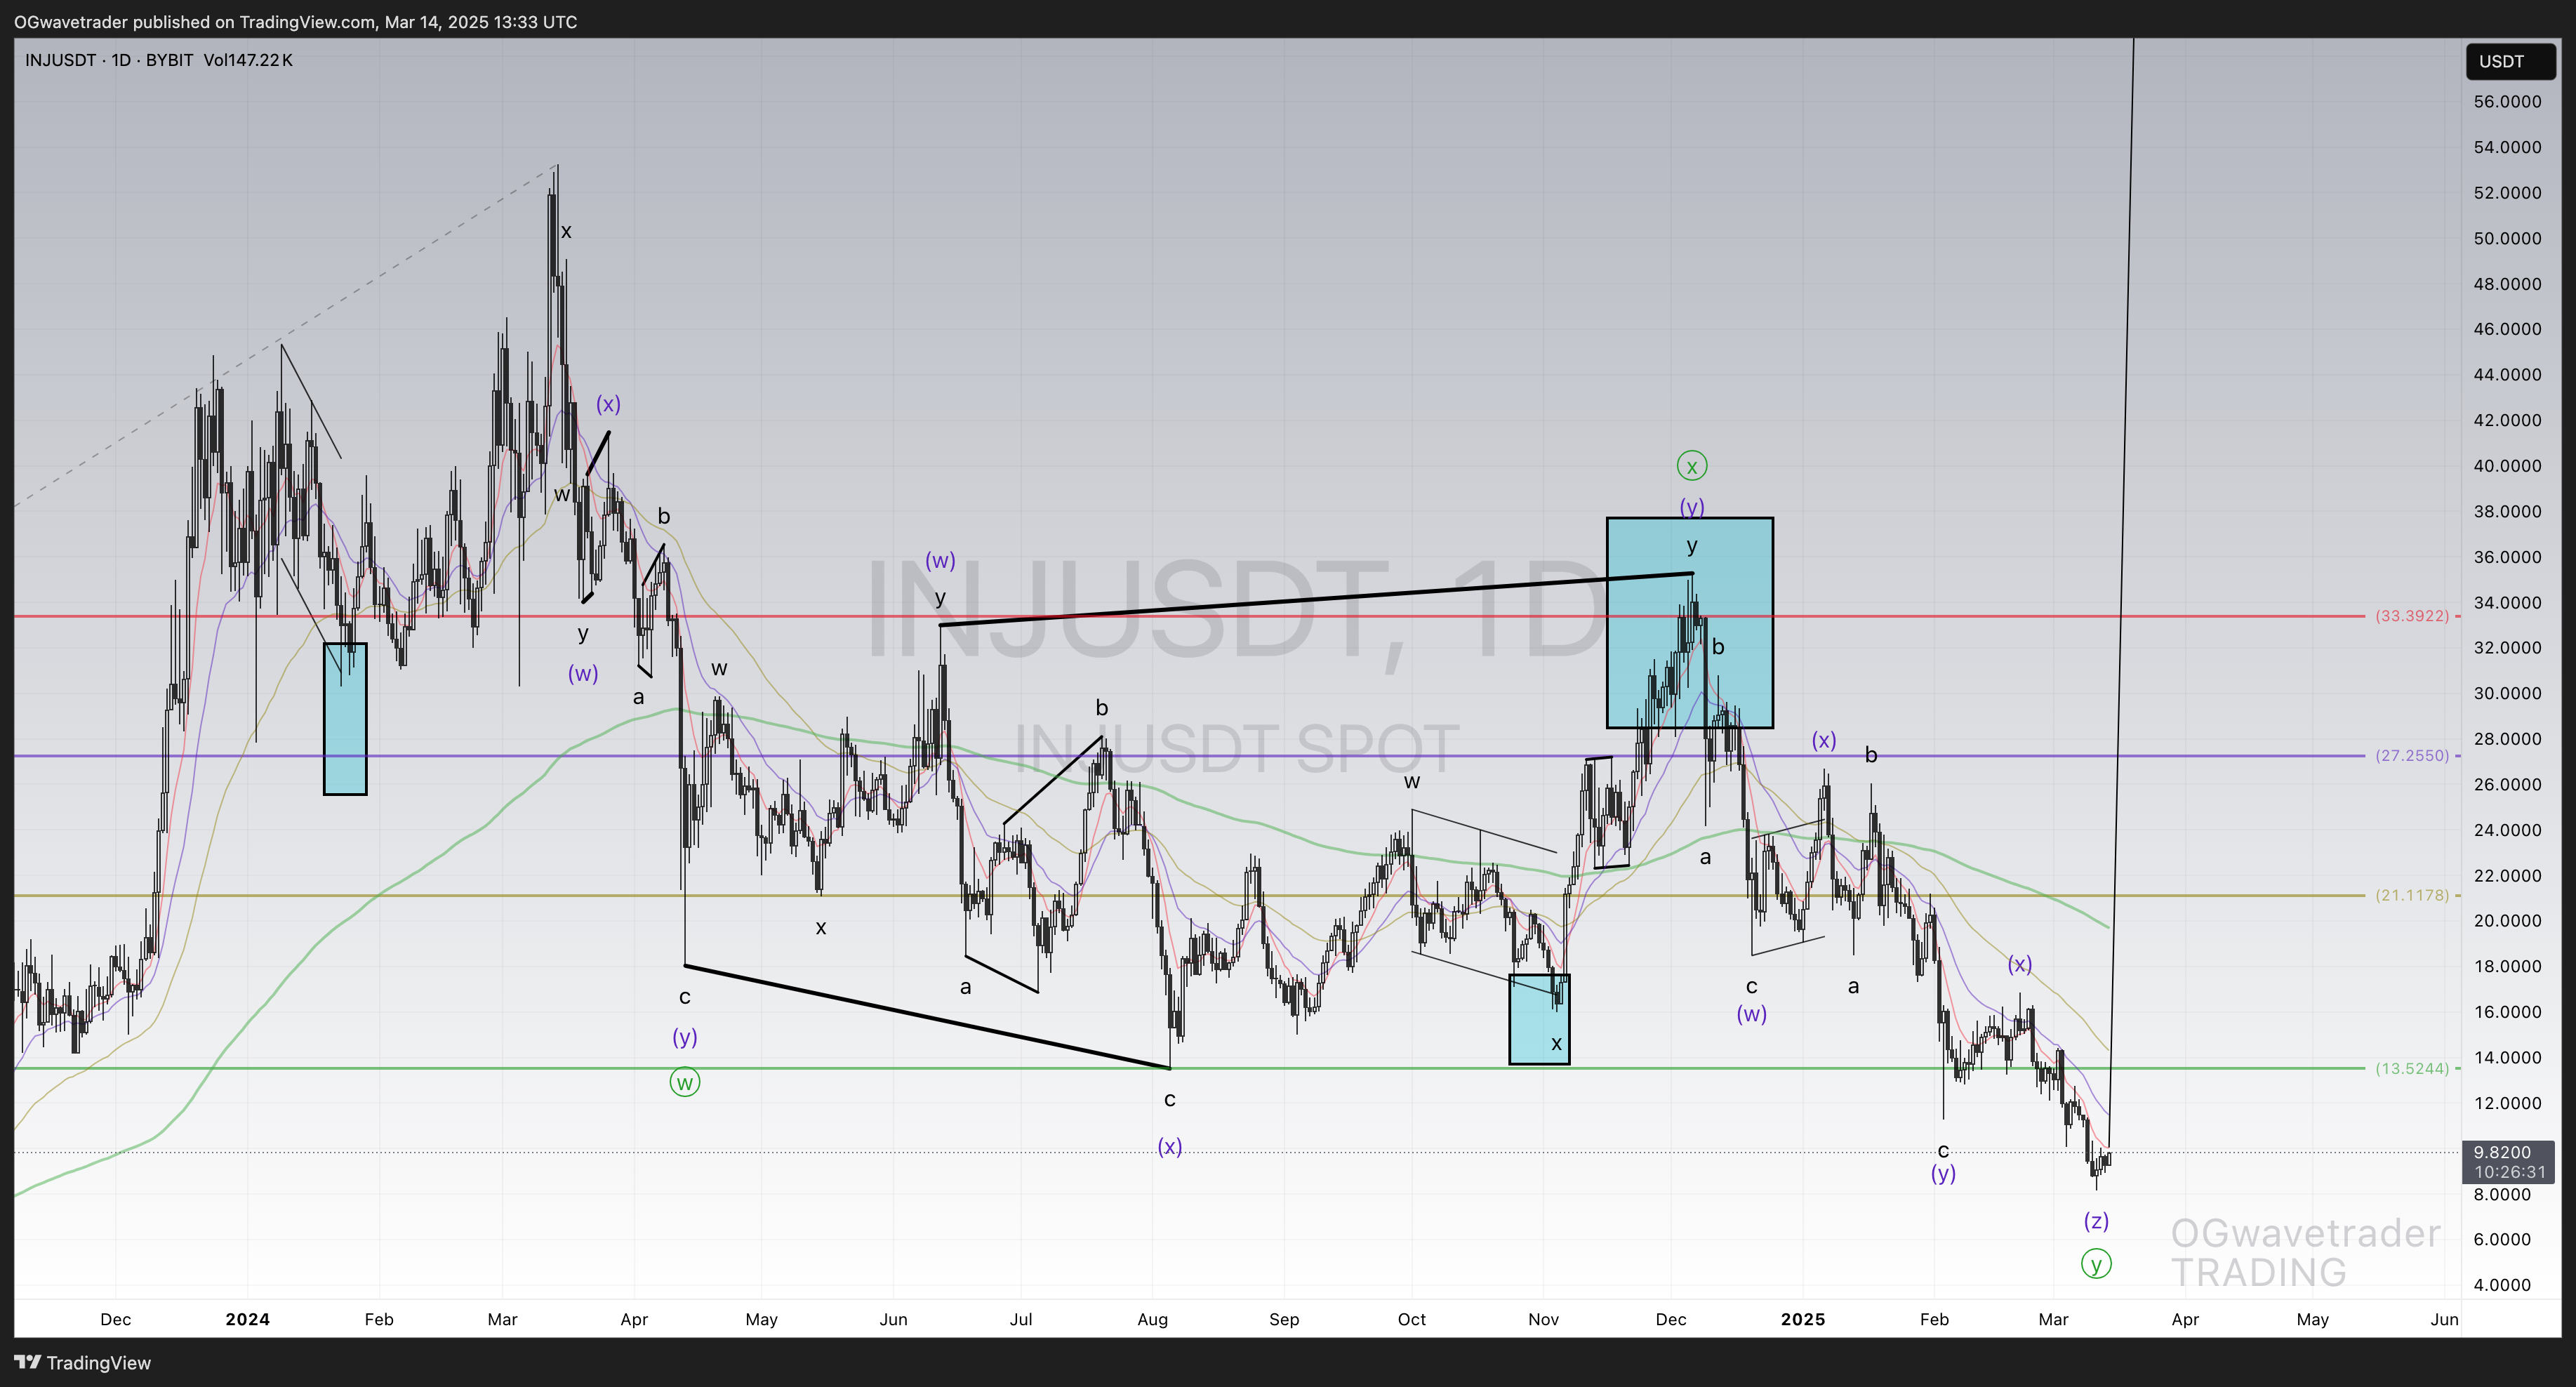Click 20.0000 on the price axis

click(2507, 921)
